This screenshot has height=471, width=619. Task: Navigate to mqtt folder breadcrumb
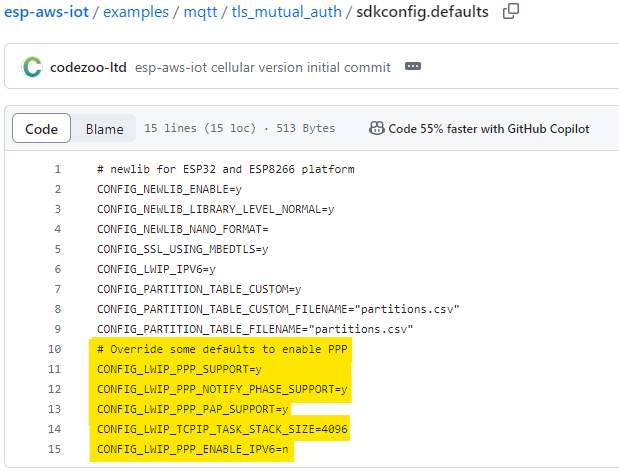coord(200,12)
